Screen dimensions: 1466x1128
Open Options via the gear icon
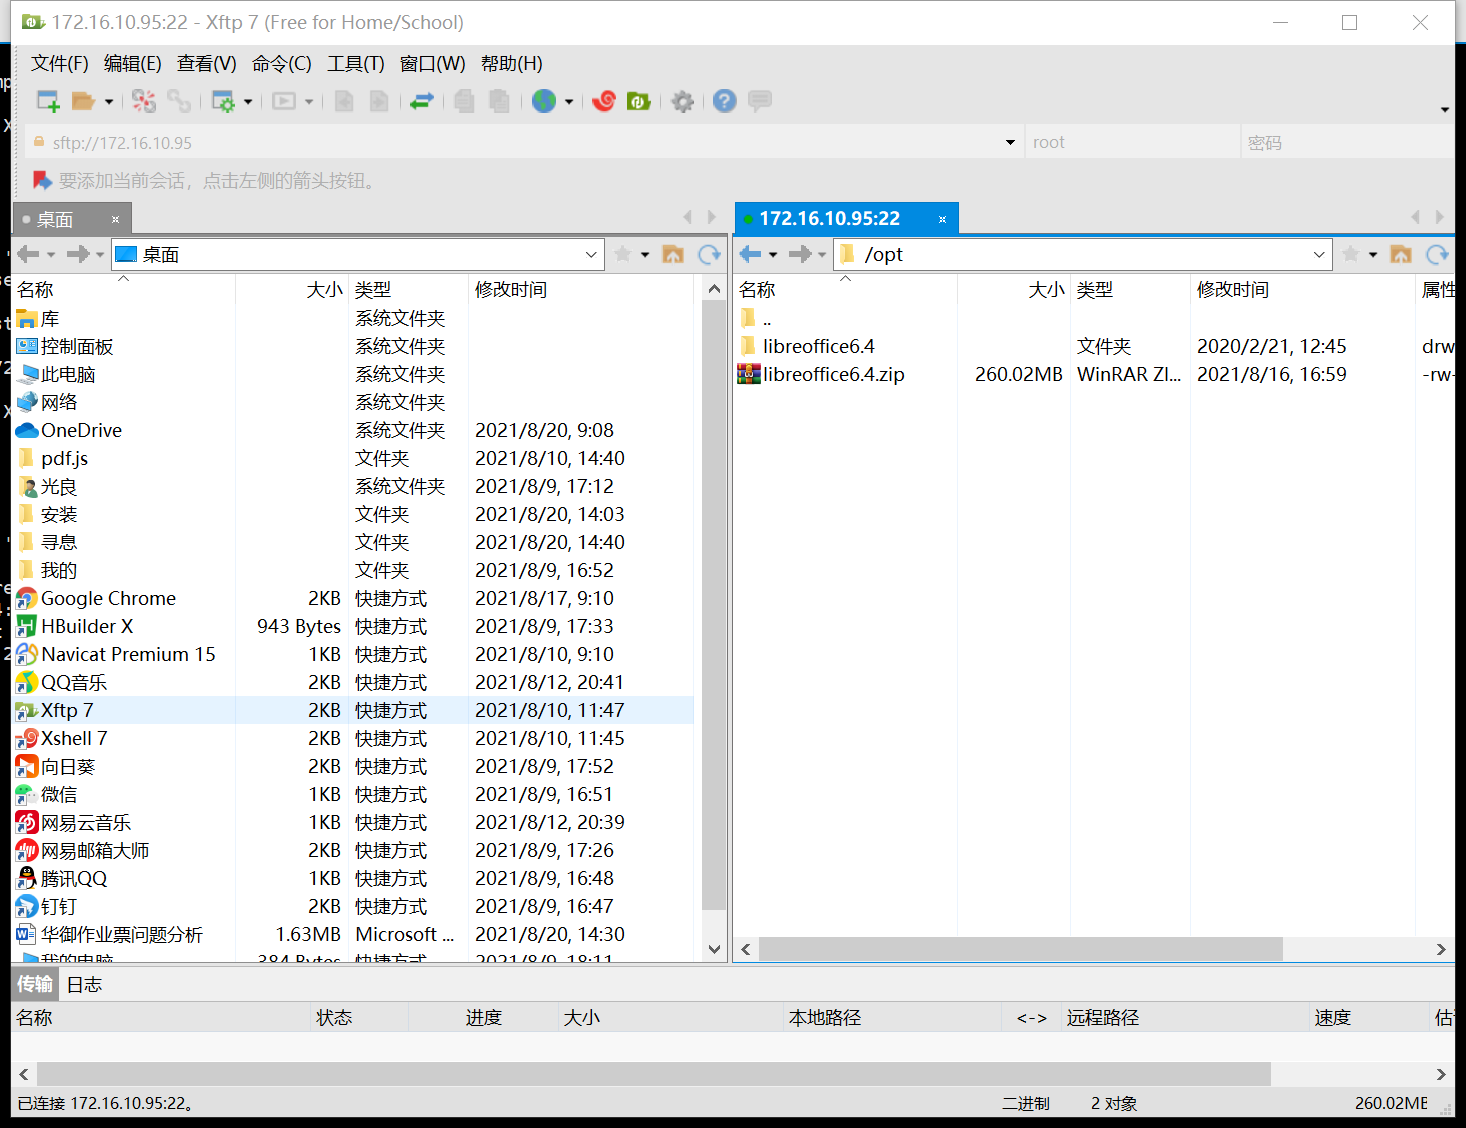[x=682, y=101]
